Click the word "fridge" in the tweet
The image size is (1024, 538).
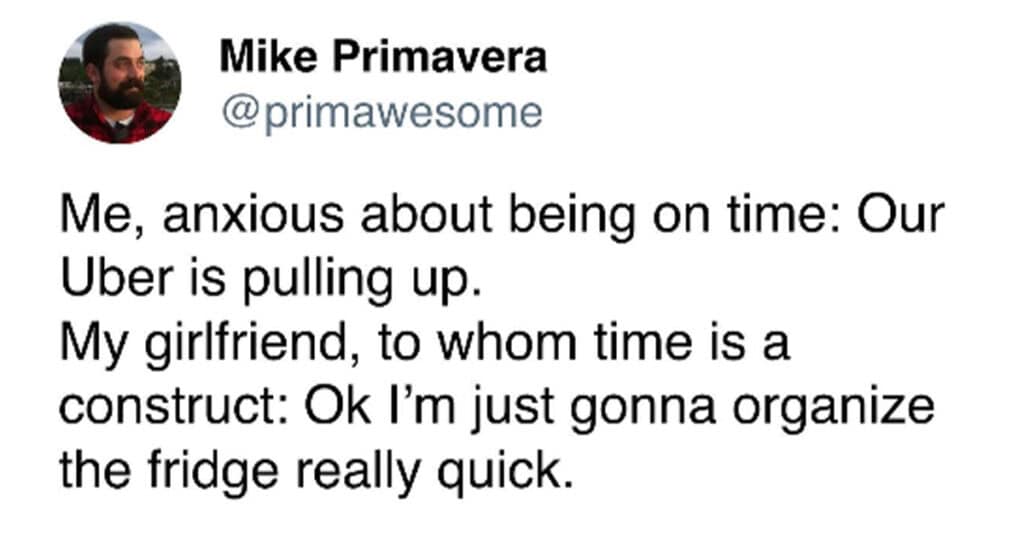pos(213,469)
